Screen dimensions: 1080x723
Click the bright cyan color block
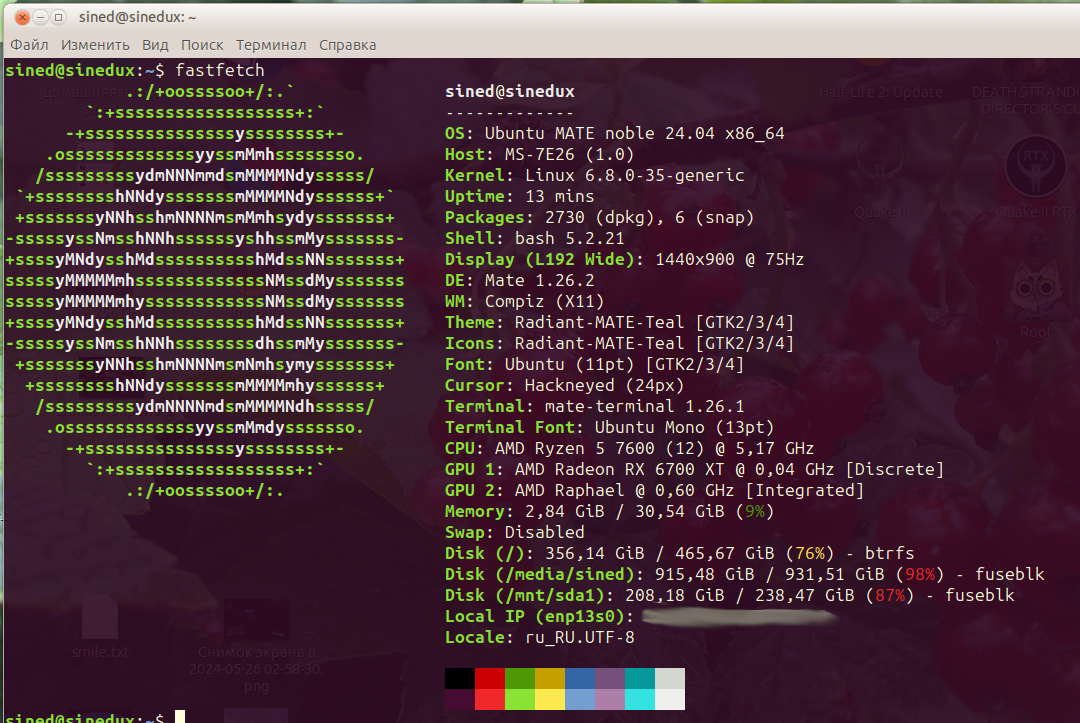pyautogui.click(x=640, y=699)
